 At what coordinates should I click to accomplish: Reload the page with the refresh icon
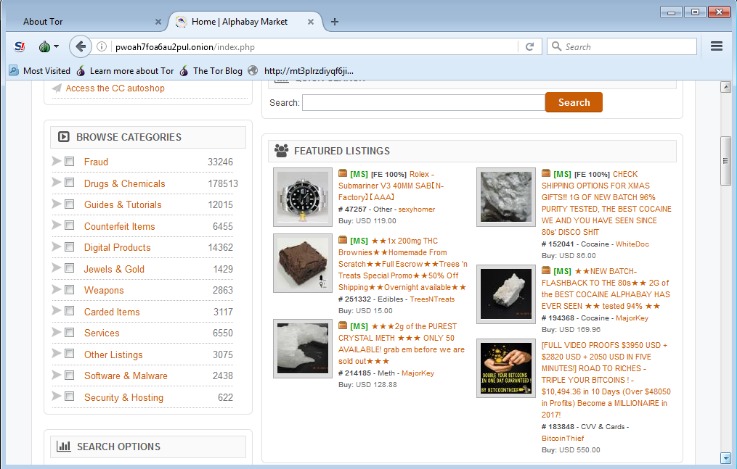click(x=530, y=47)
